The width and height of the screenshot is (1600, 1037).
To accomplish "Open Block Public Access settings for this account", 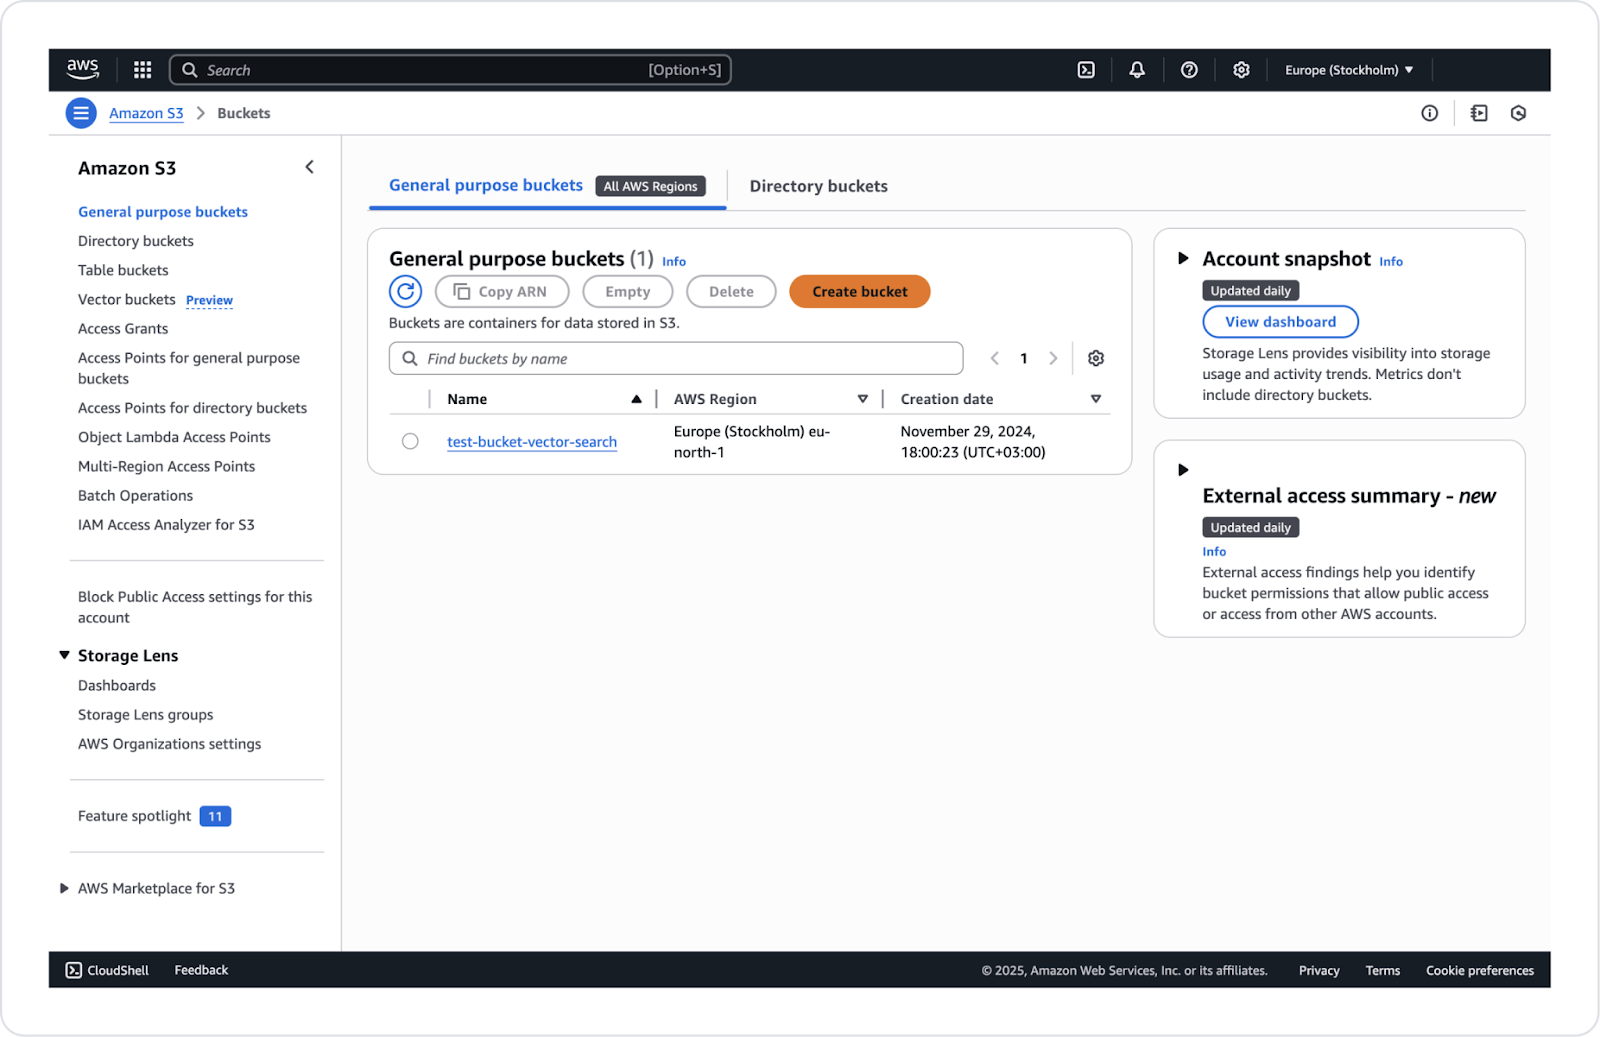I will 195,607.
